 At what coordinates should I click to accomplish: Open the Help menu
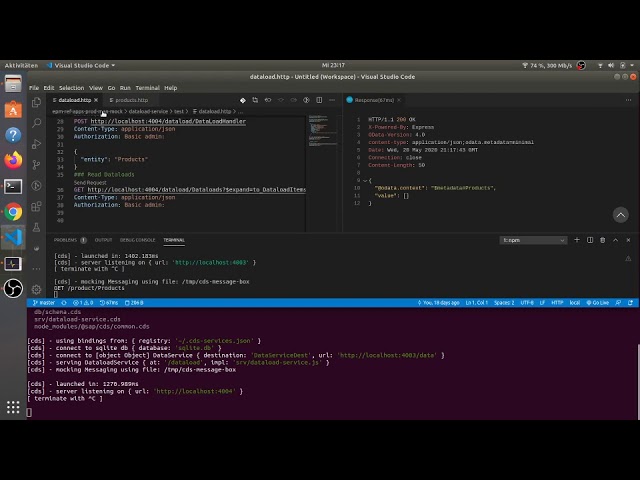(x=171, y=88)
